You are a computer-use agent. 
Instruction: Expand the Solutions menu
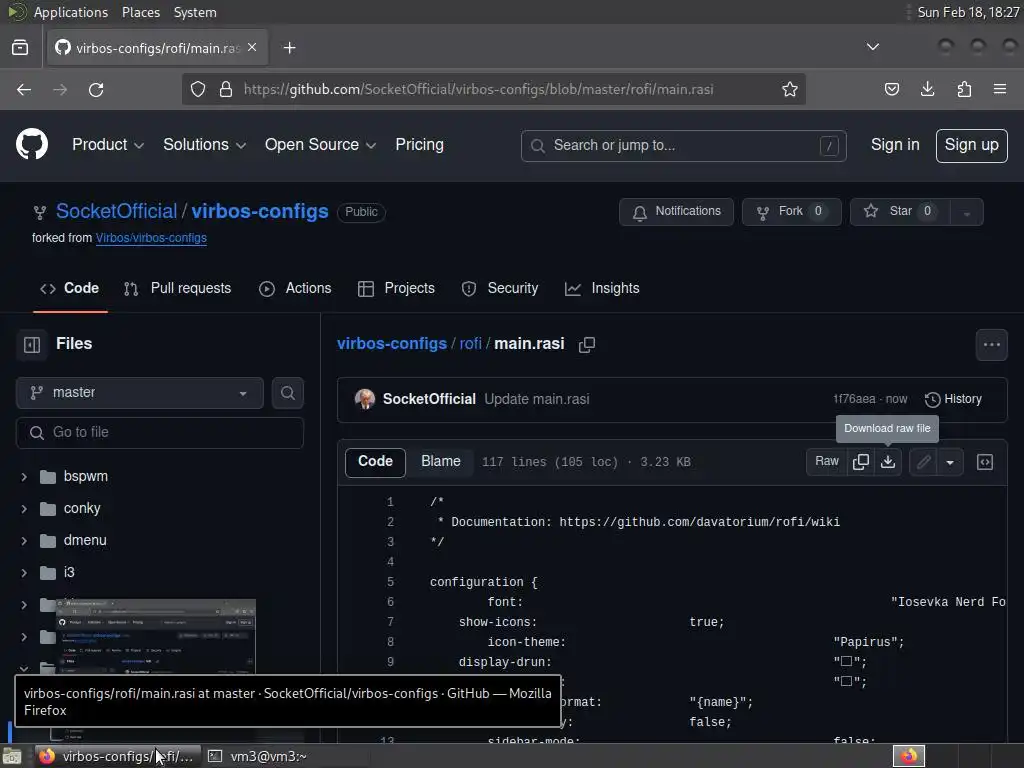pos(204,144)
